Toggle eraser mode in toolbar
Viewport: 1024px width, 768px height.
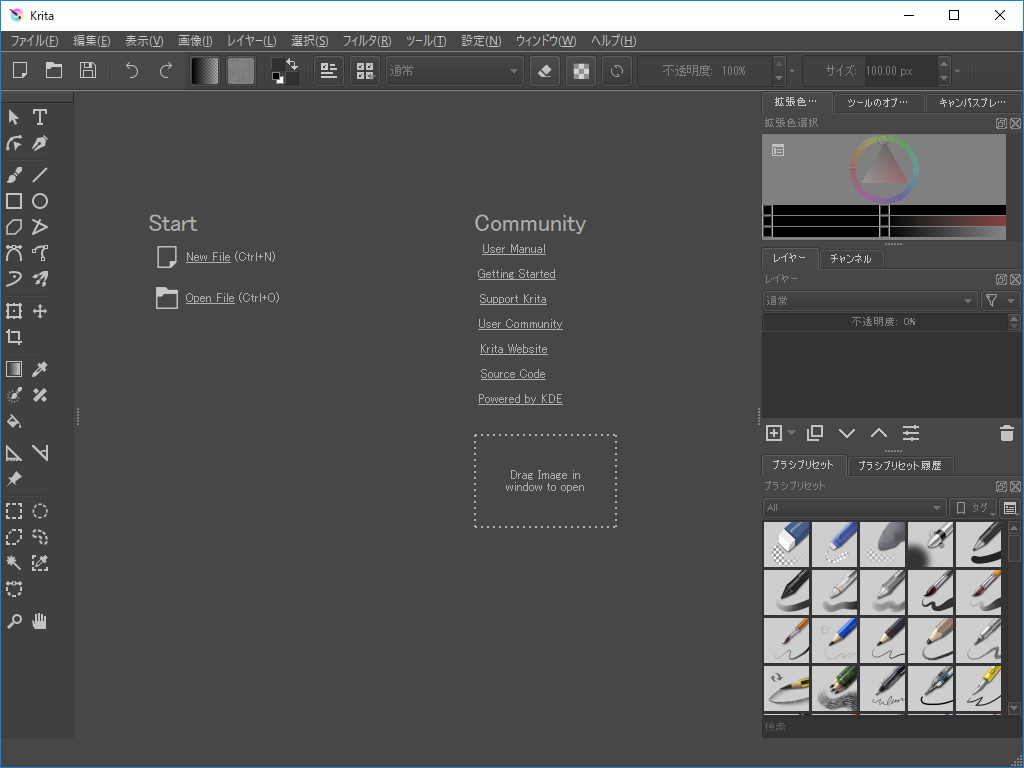point(544,71)
